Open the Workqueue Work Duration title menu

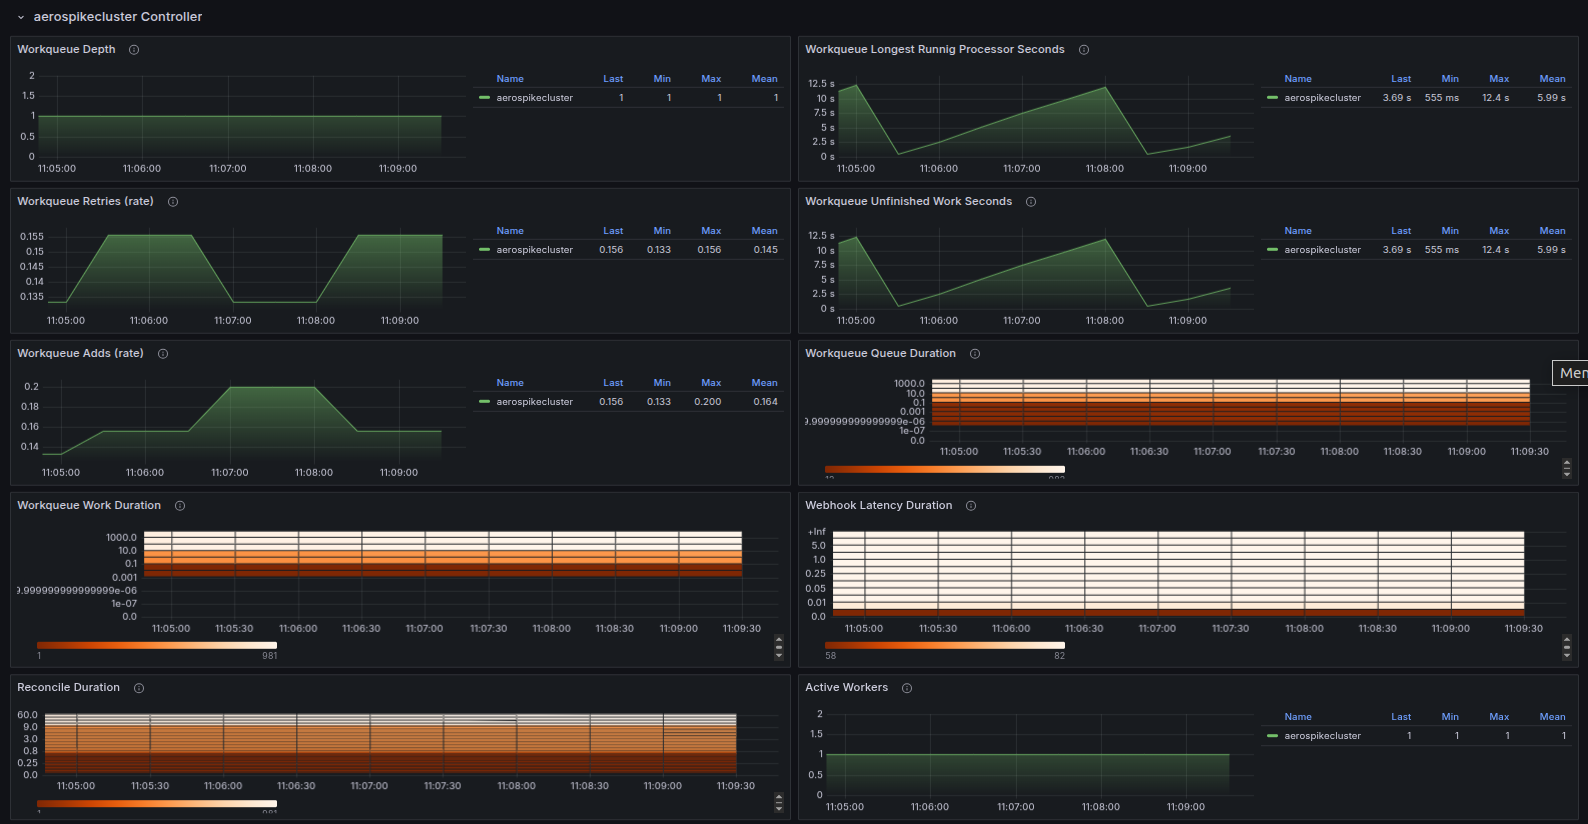click(89, 506)
